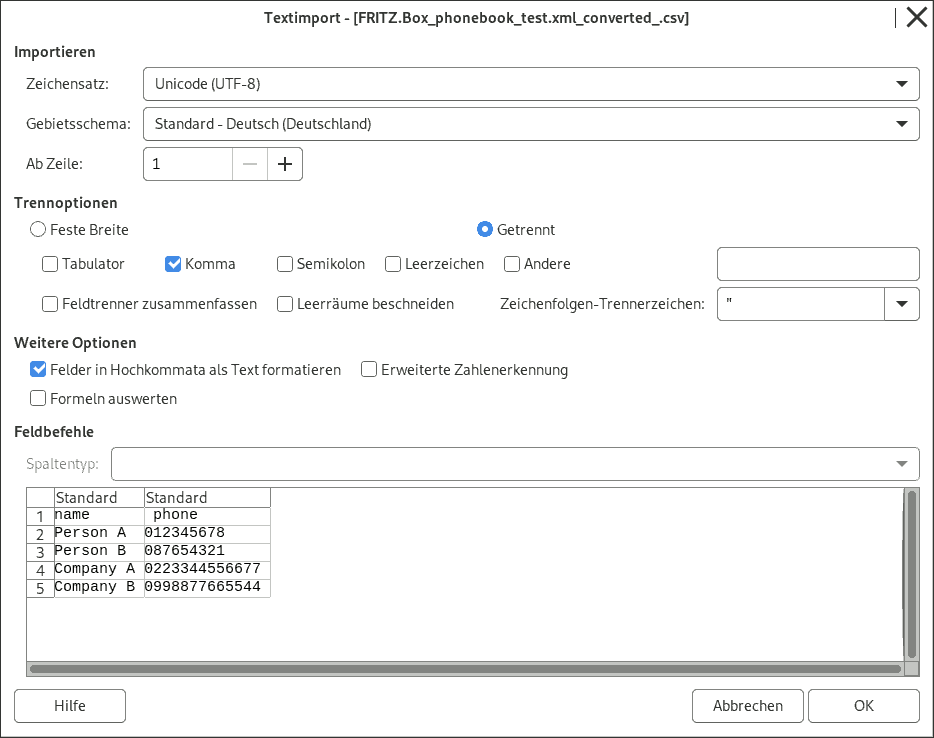This screenshot has height=738, width=934.
Task: Select the Feste Breite radio button
Action: [38, 229]
